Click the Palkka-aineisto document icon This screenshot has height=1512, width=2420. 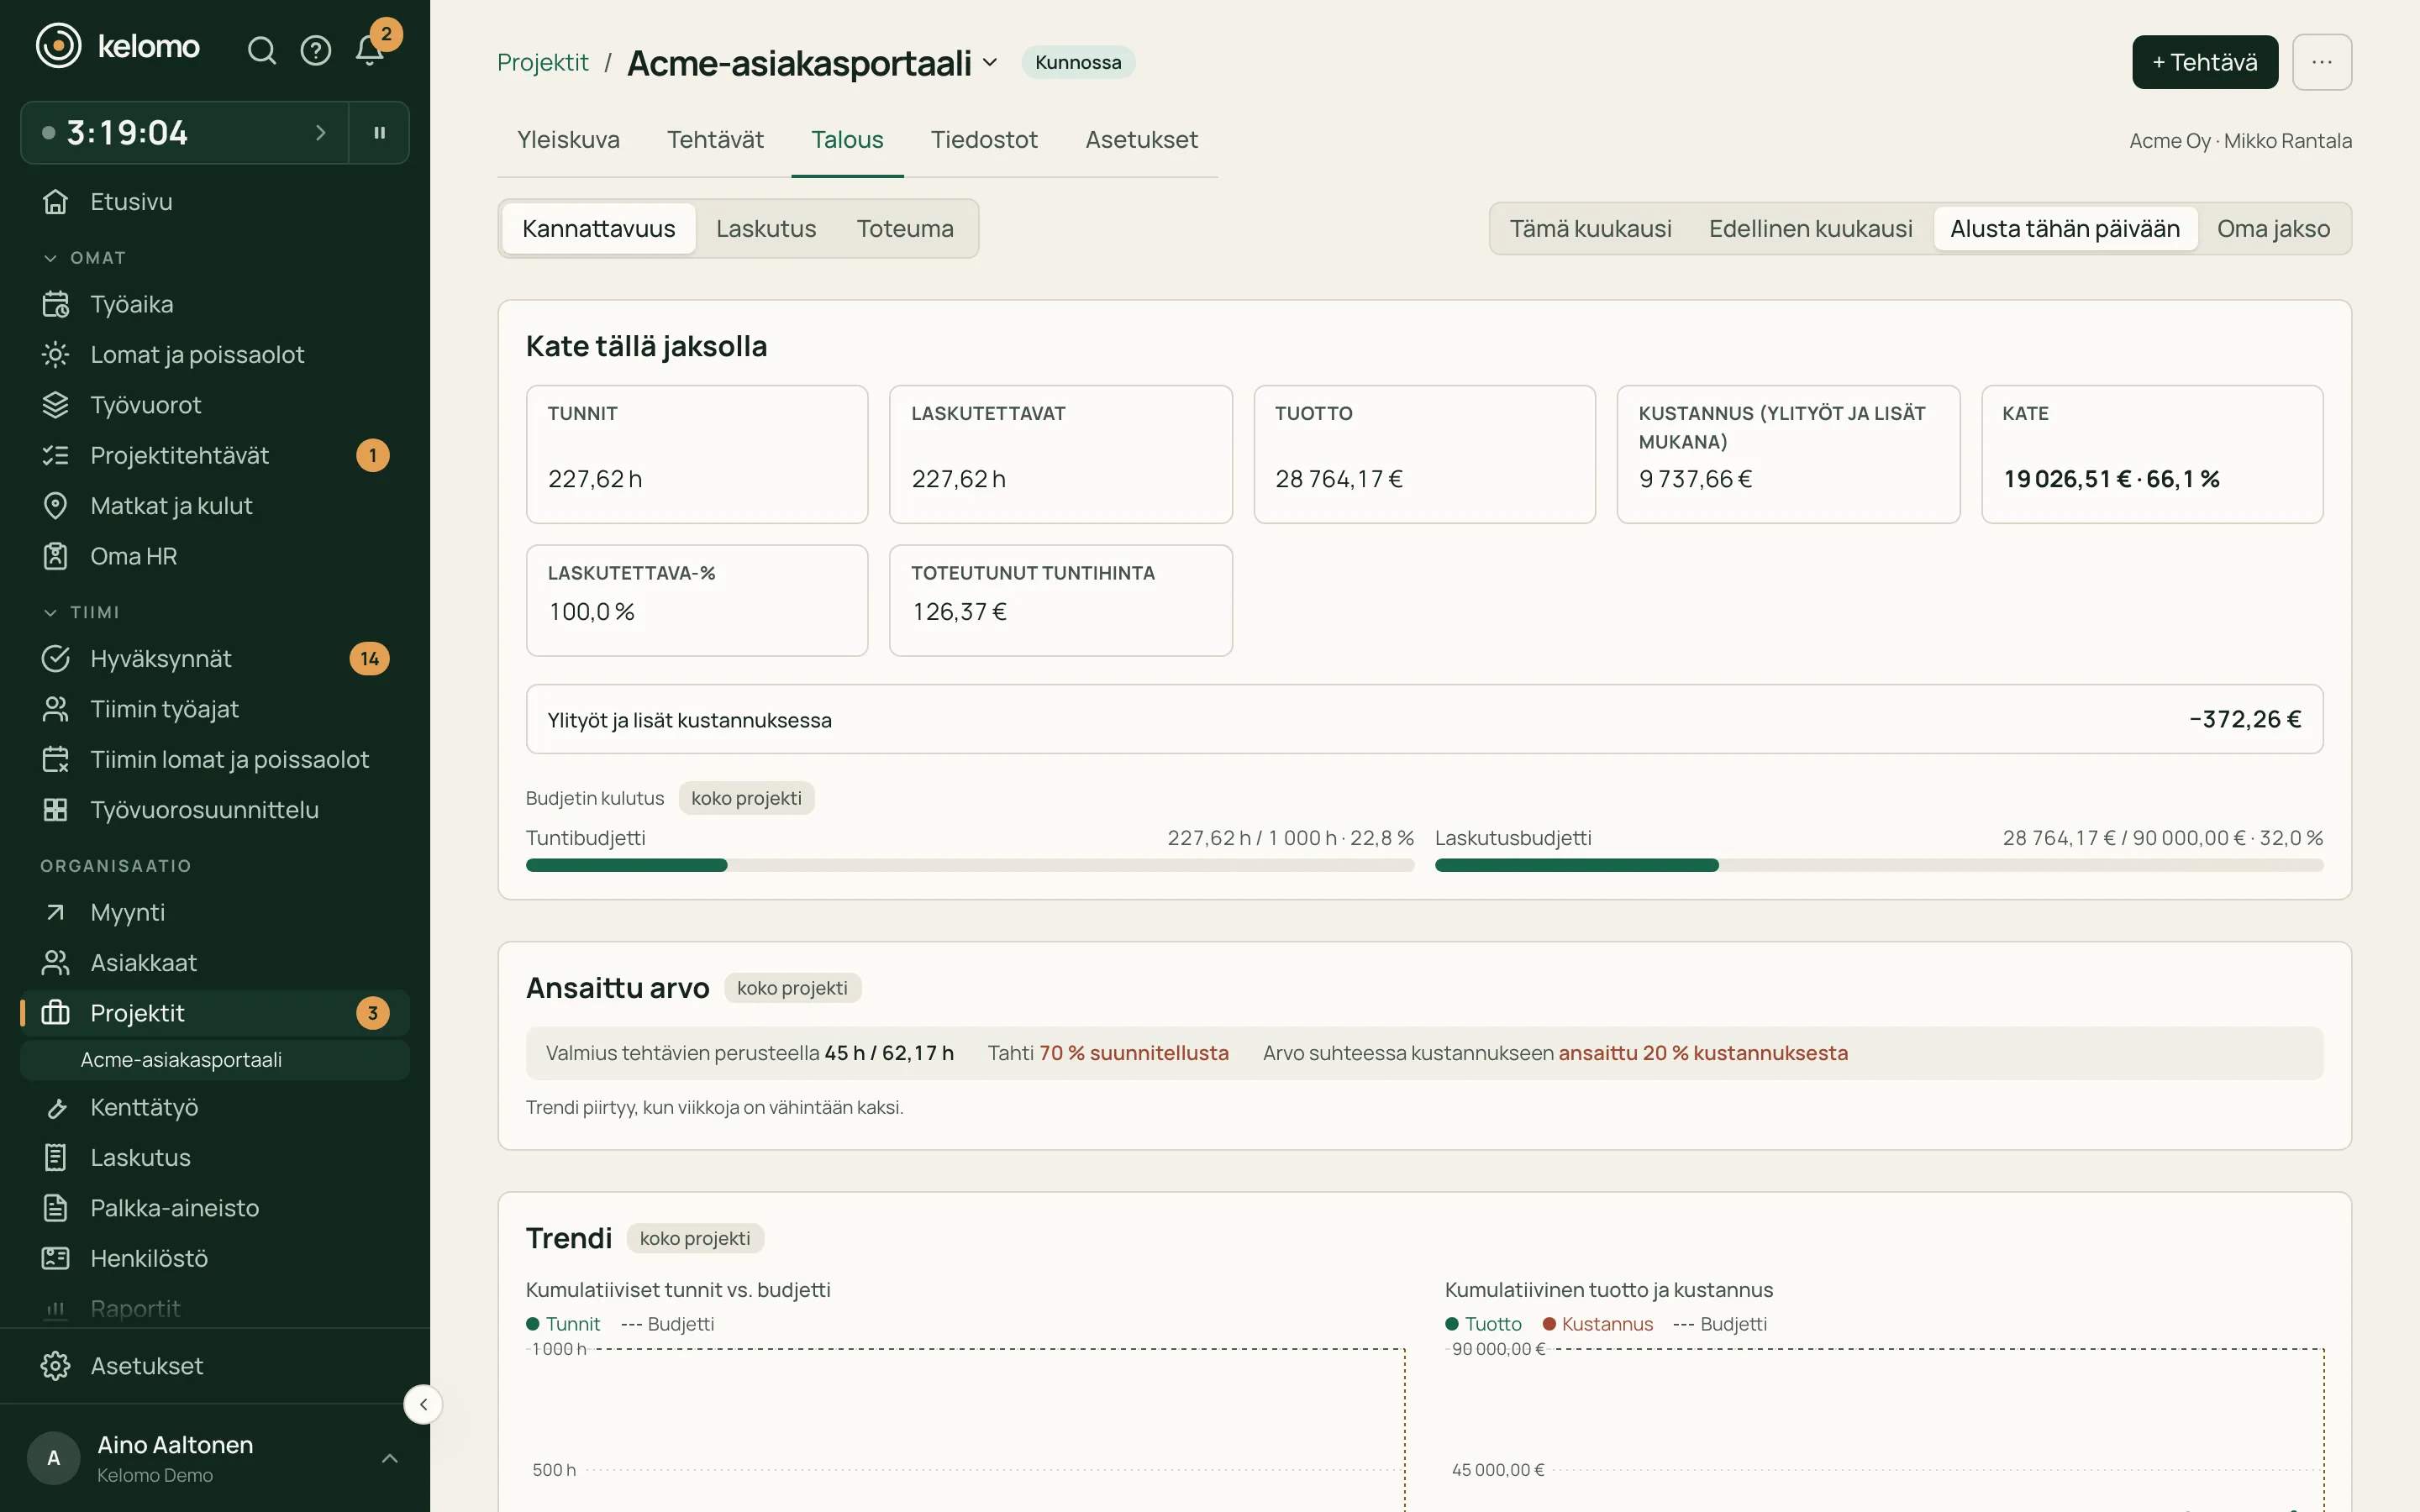[55, 1208]
